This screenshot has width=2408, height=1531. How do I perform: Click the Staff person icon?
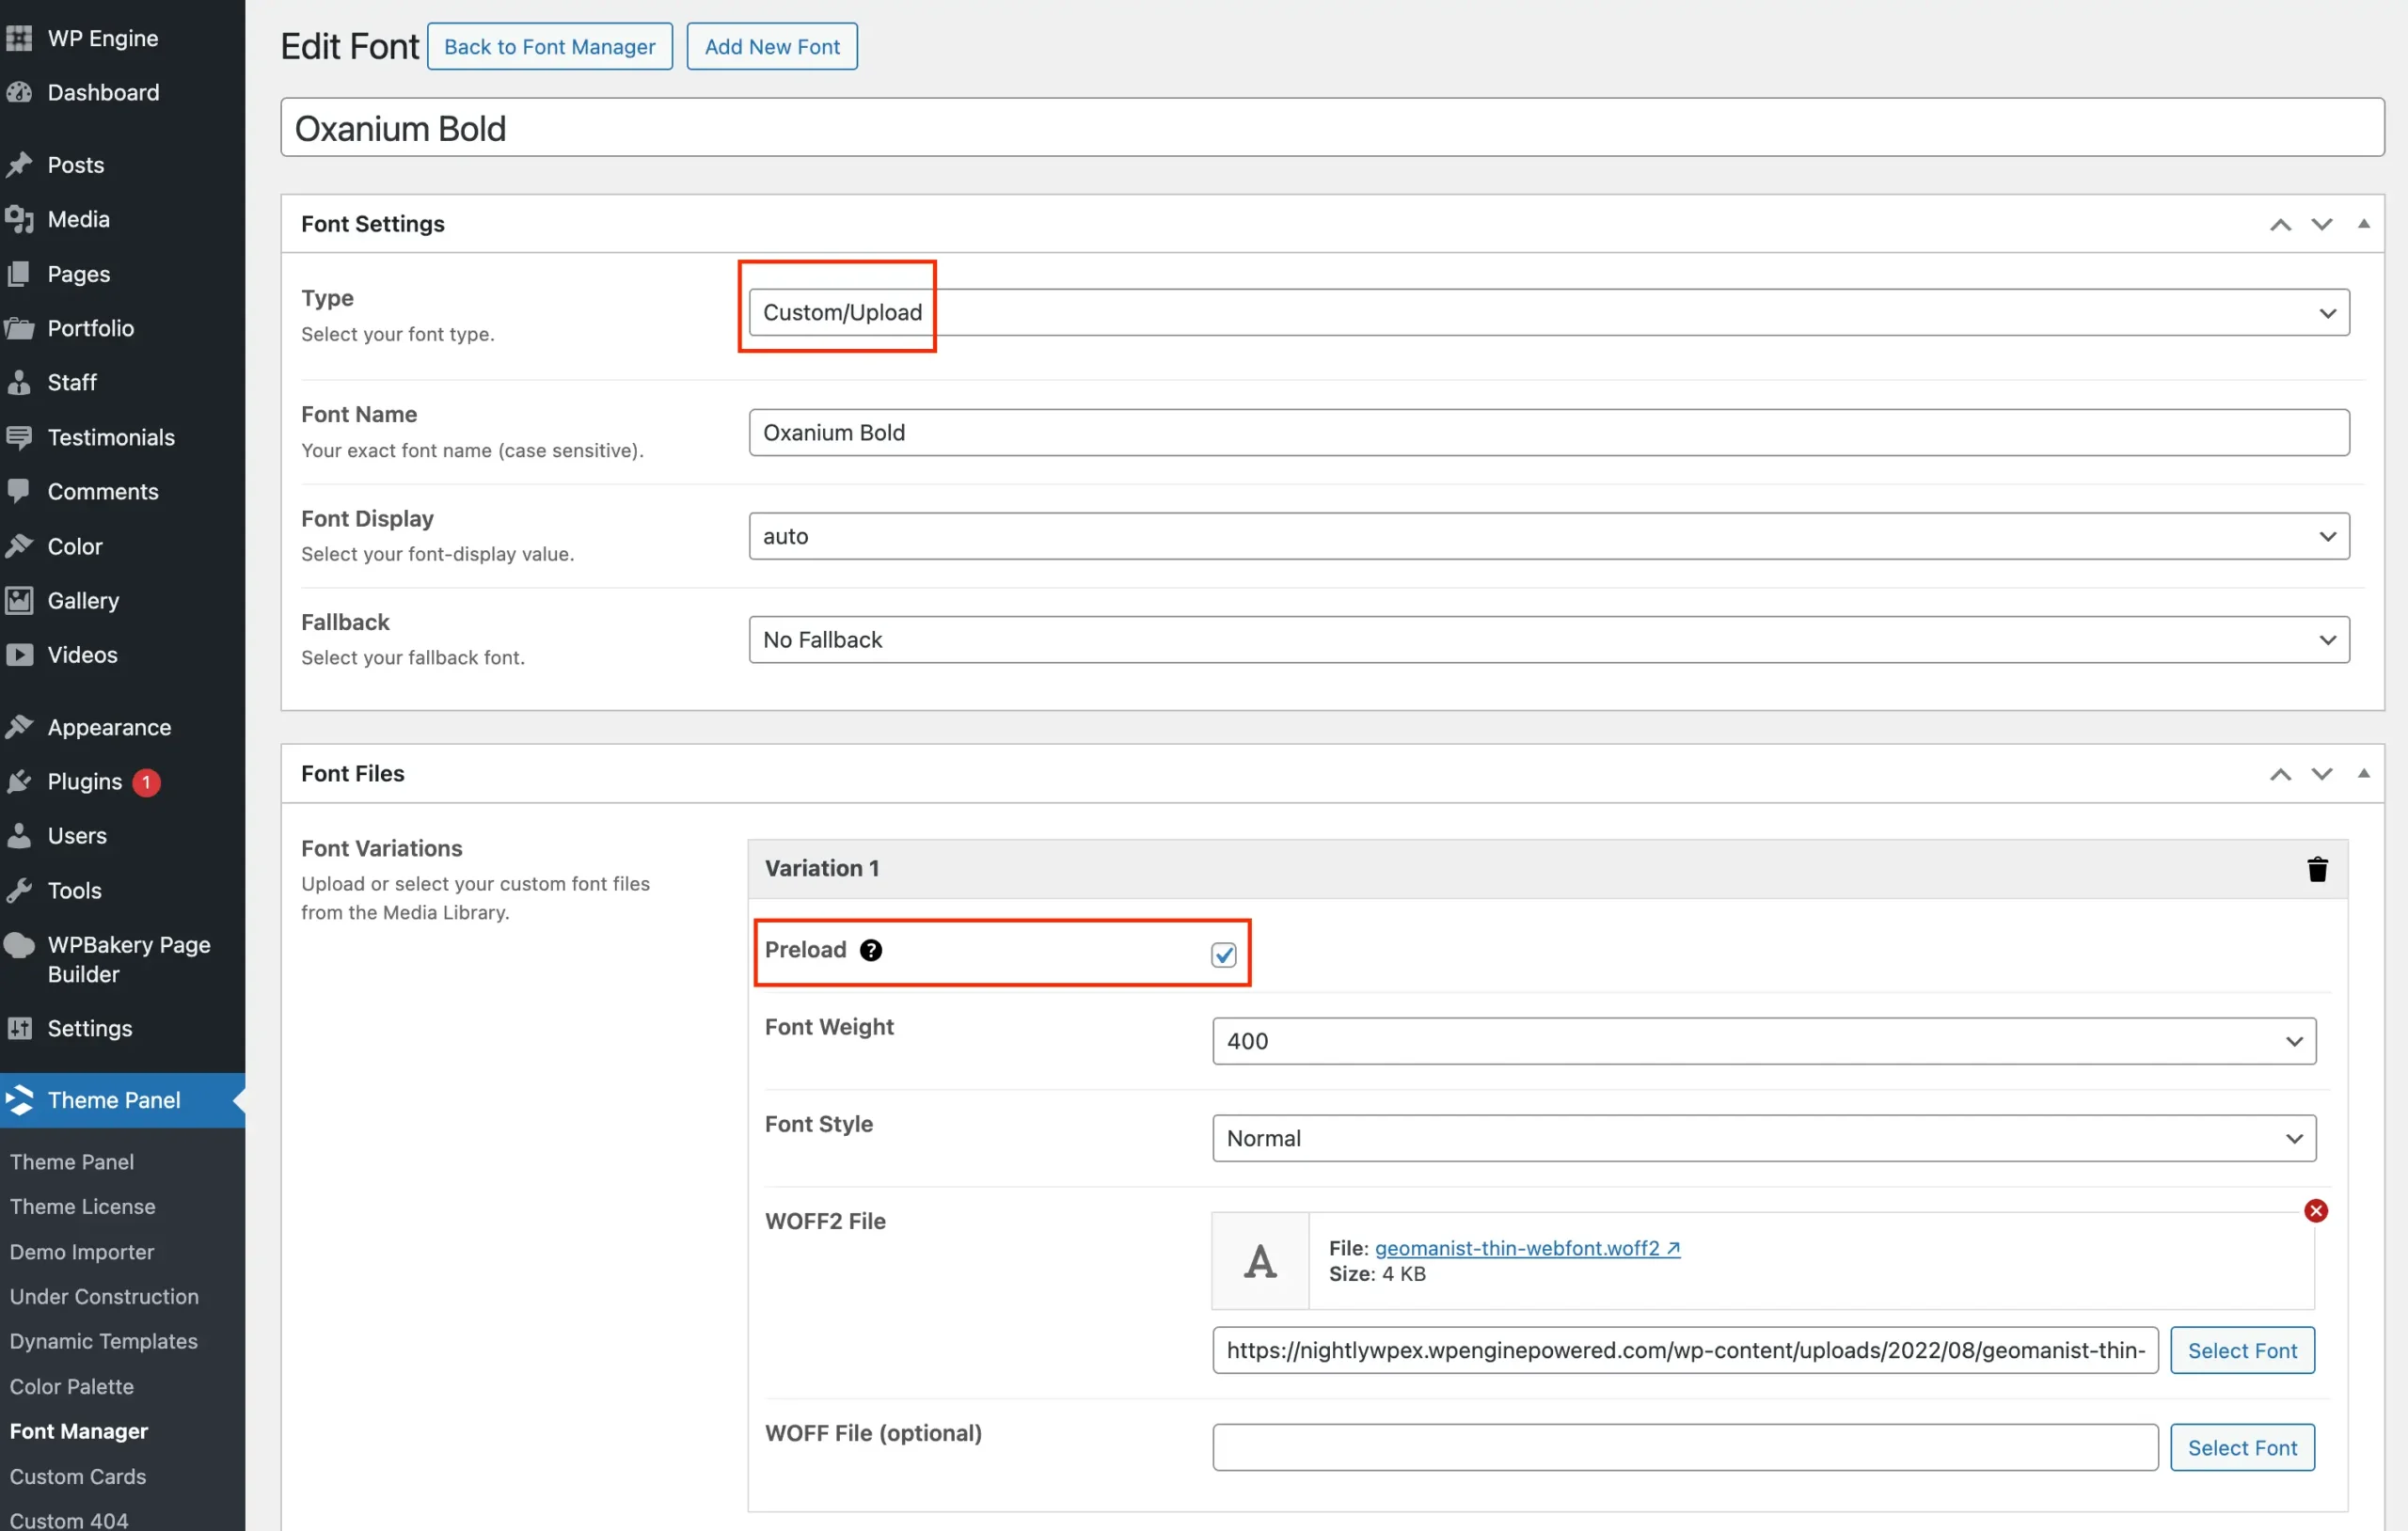(x=19, y=382)
